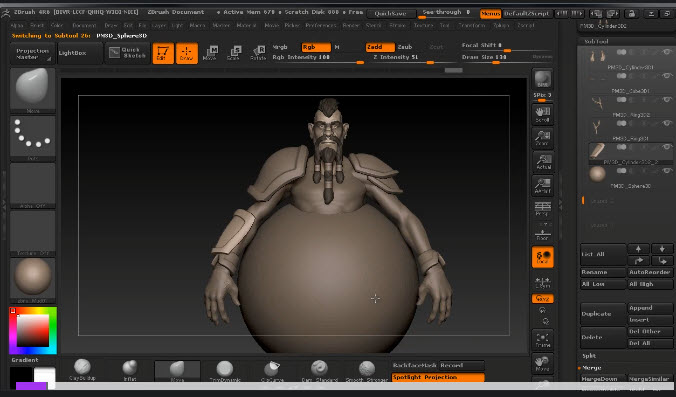676x397 pixels.
Task: Pick a color in the color picker square
Action: tap(33, 331)
